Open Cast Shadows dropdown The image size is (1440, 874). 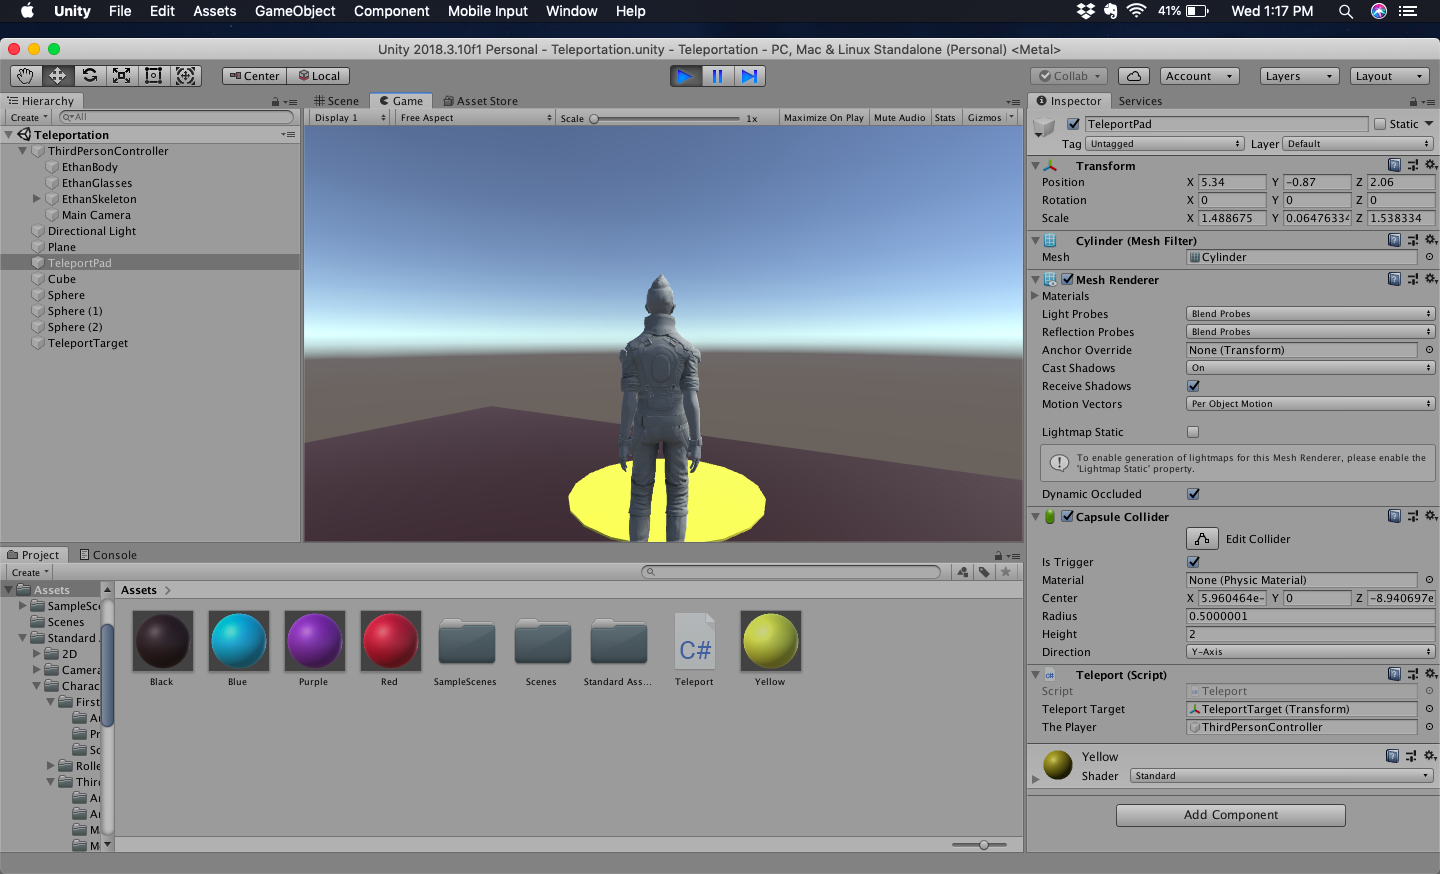coord(1310,368)
